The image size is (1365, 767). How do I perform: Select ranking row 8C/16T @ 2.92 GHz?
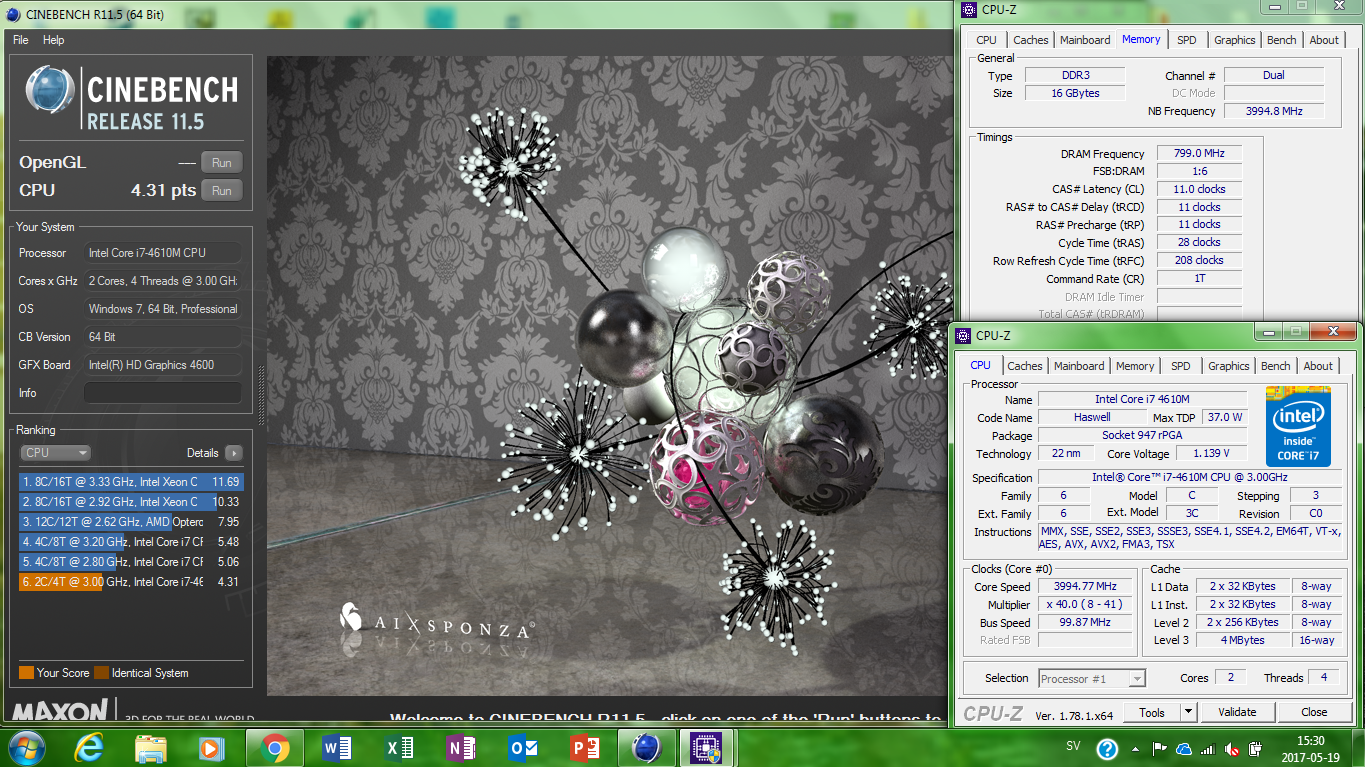tap(130, 502)
